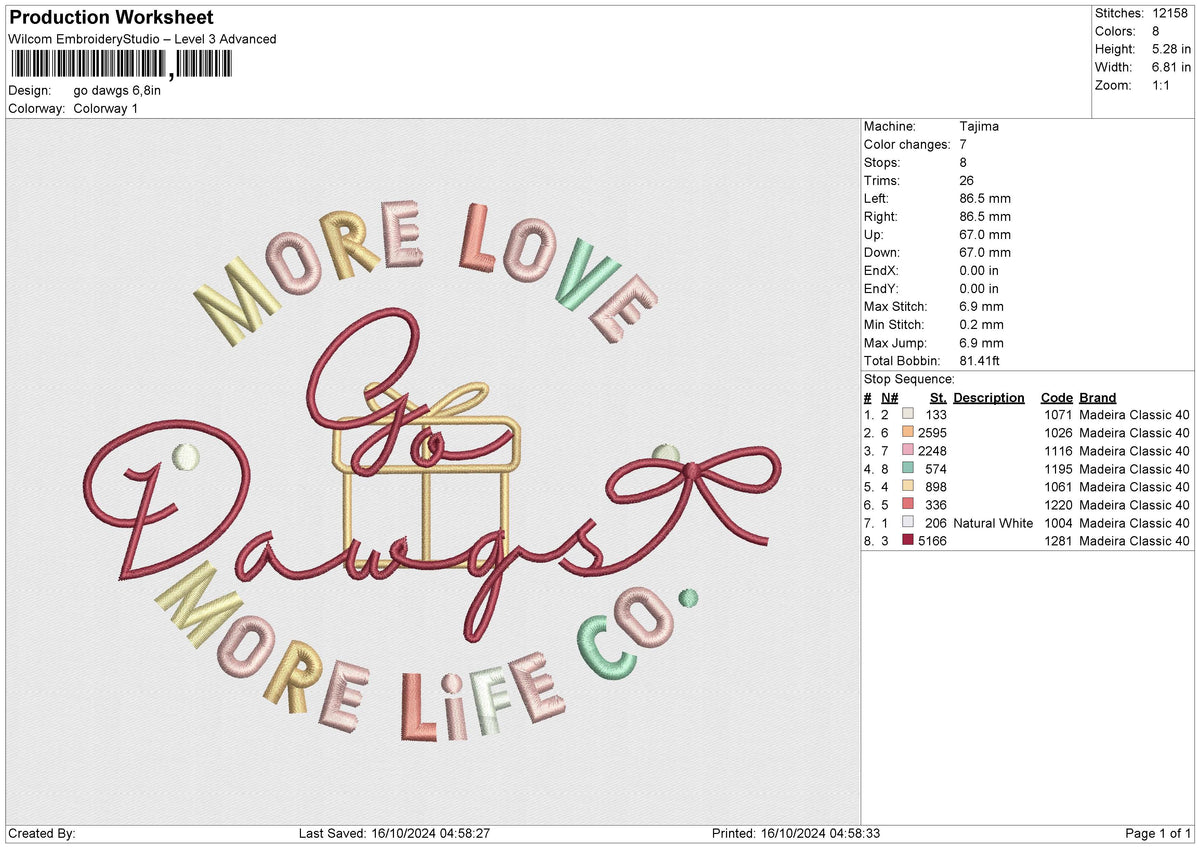Viewport: 1200px width, 848px height.
Task: Click the stitch count 5166 in row 8
Action: coord(932,540)
